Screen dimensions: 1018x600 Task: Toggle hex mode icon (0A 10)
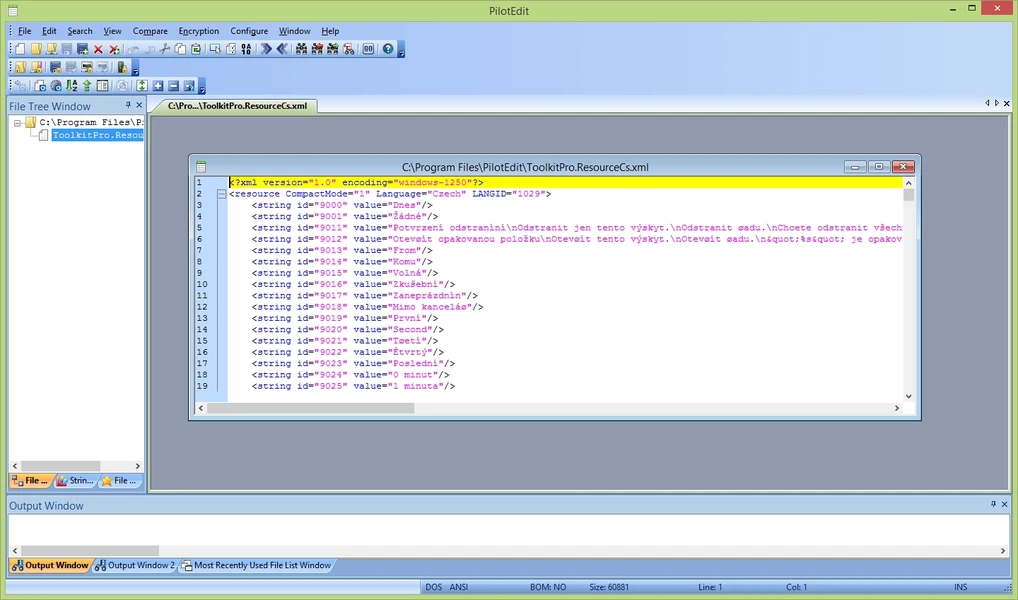point(246,49)
